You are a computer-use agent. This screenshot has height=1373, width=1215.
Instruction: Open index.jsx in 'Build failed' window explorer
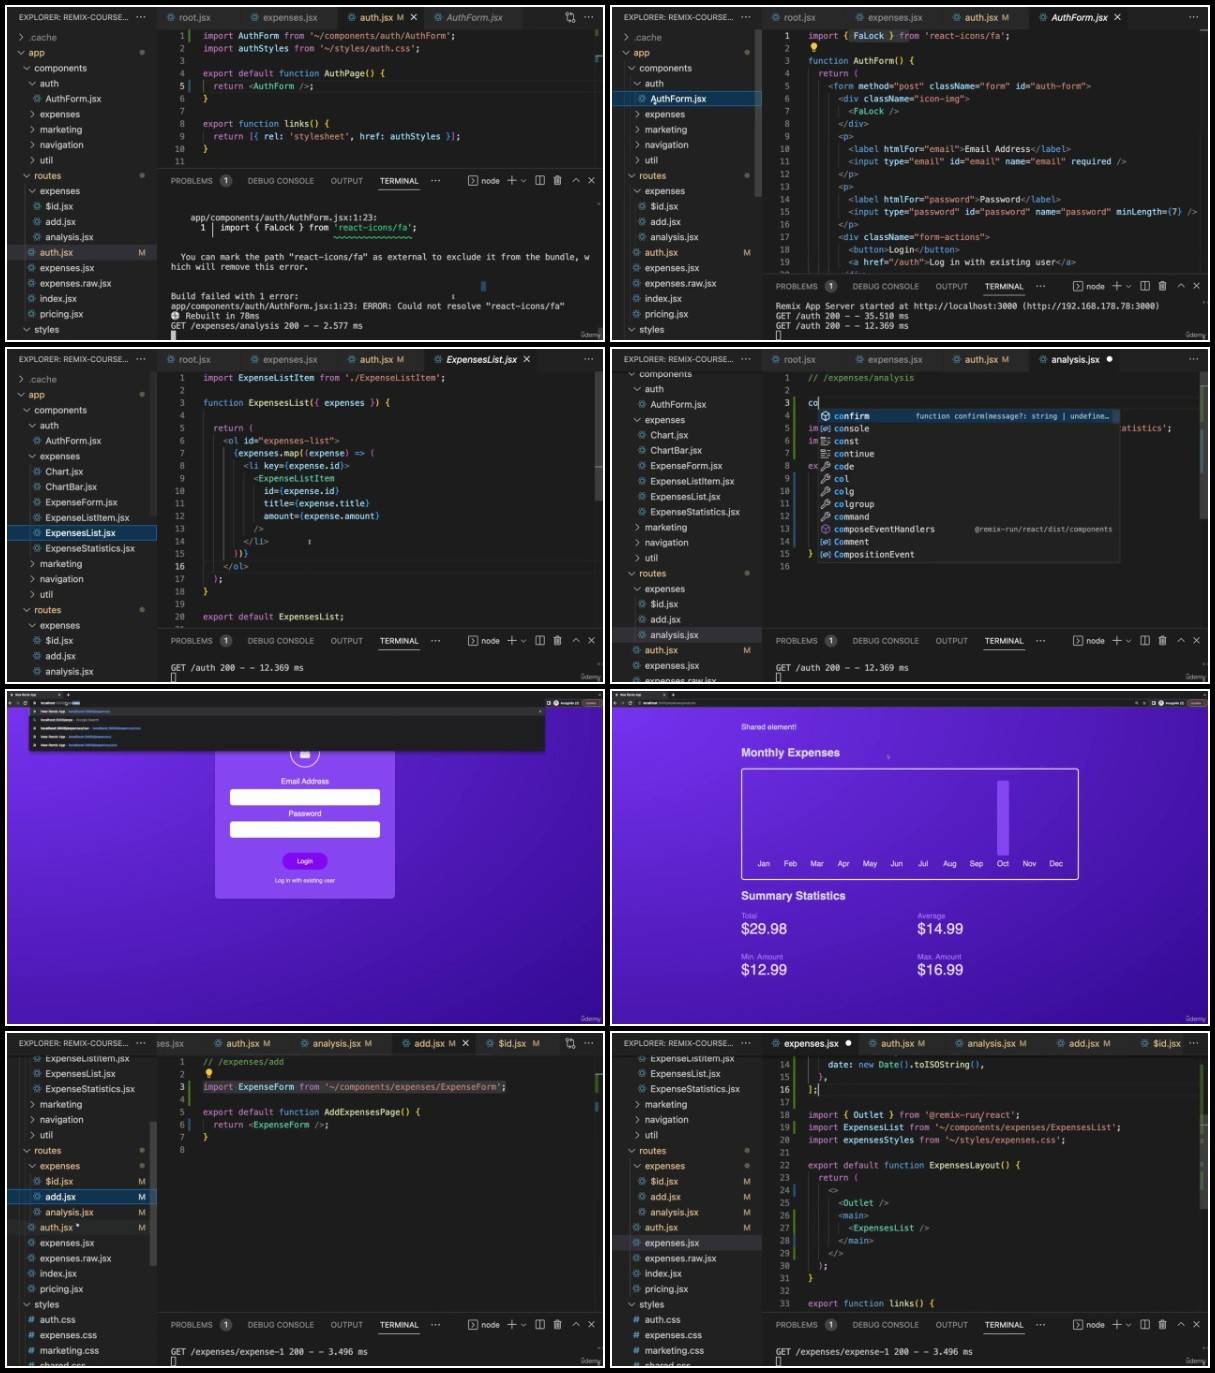(58, 299)
